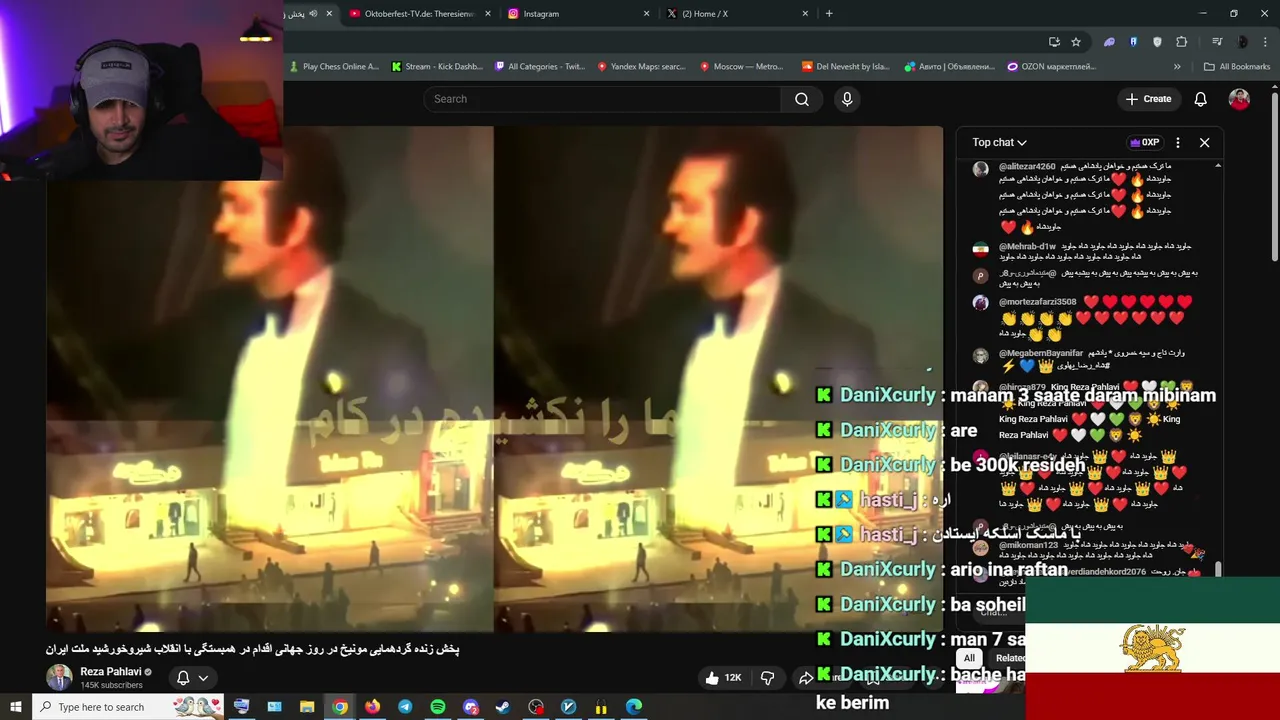Click the purple ghost extension icon
The image size is (1280, 720).
click(x=1109, y=42)
